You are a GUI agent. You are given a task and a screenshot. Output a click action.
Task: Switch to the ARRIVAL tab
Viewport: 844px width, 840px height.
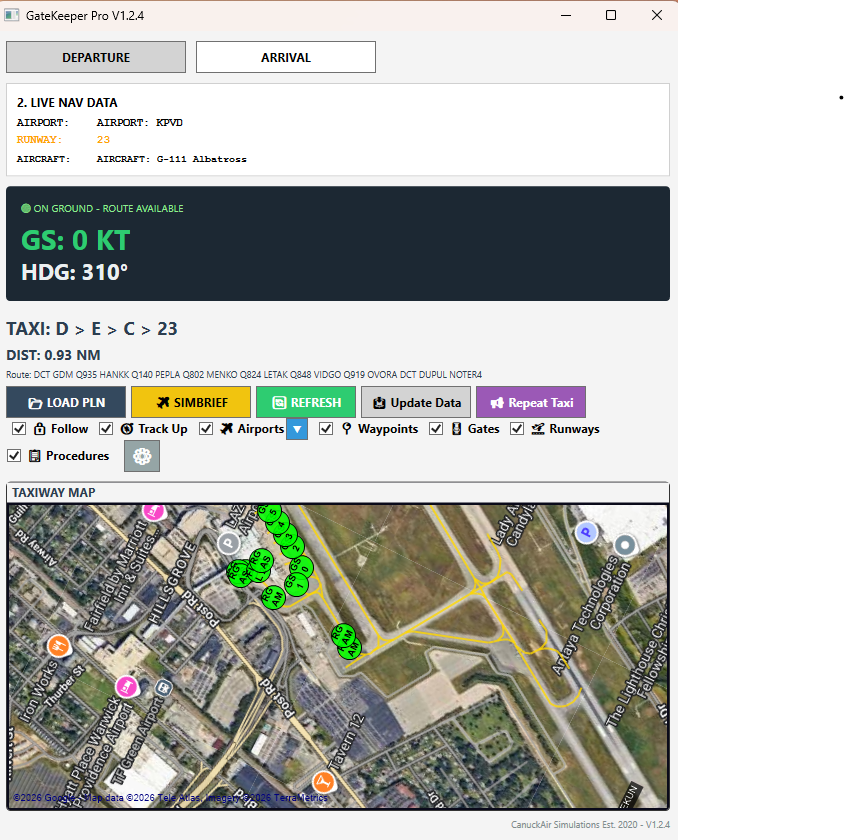click(x=286, y=57)
